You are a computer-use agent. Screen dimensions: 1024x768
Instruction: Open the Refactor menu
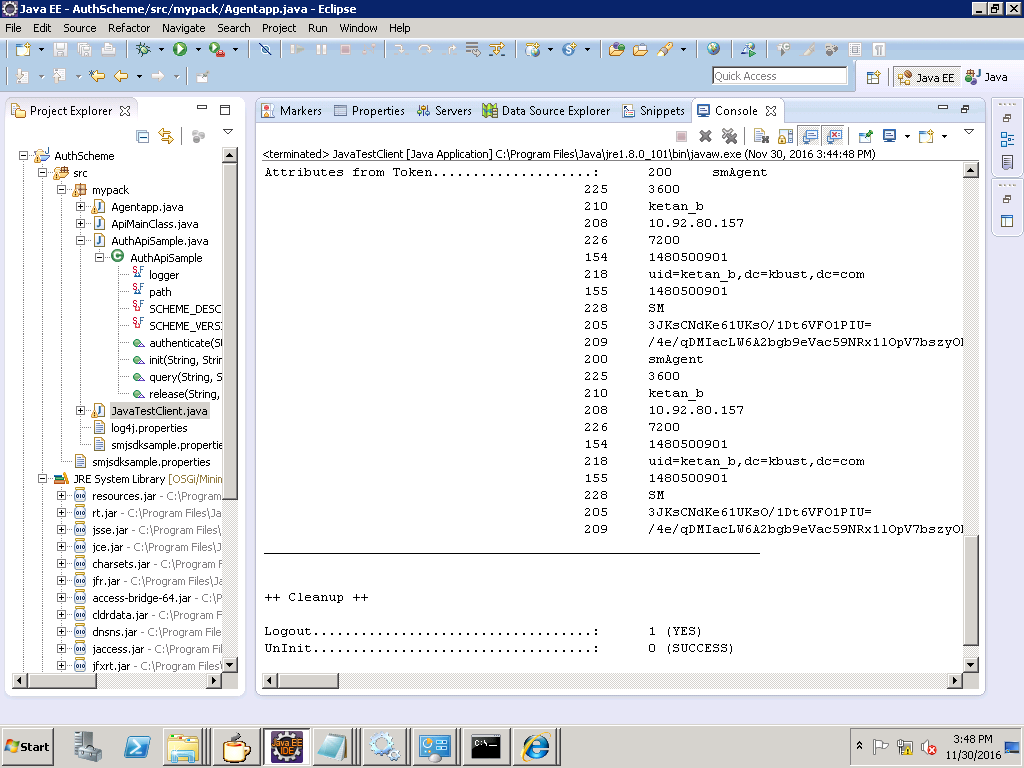click(x=129, y=28)
